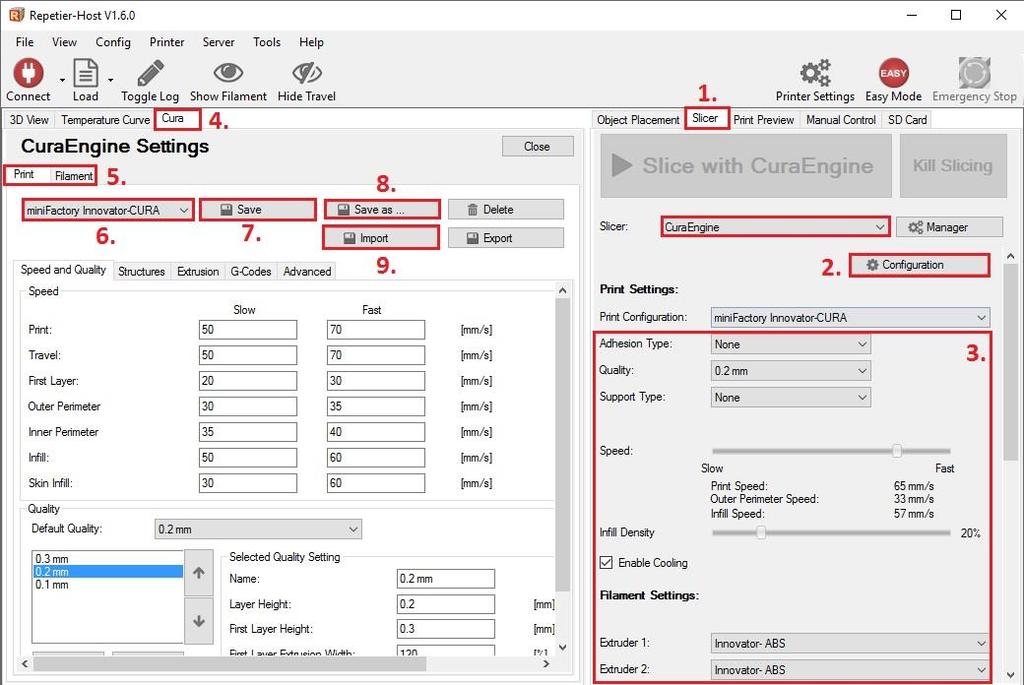The image size is (1024, 685).
Task: Switch to the Temperature Curve tab
Action: click(105, 119)
